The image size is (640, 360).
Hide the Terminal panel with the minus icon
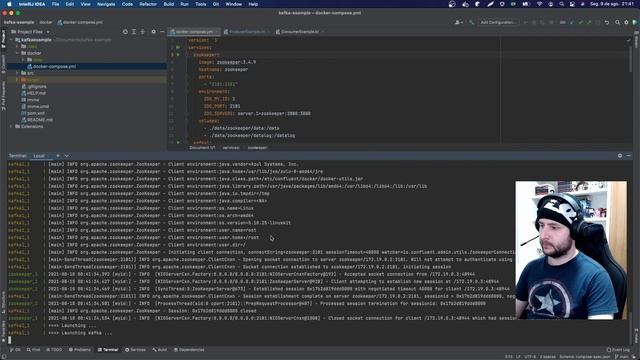point(628,156)
